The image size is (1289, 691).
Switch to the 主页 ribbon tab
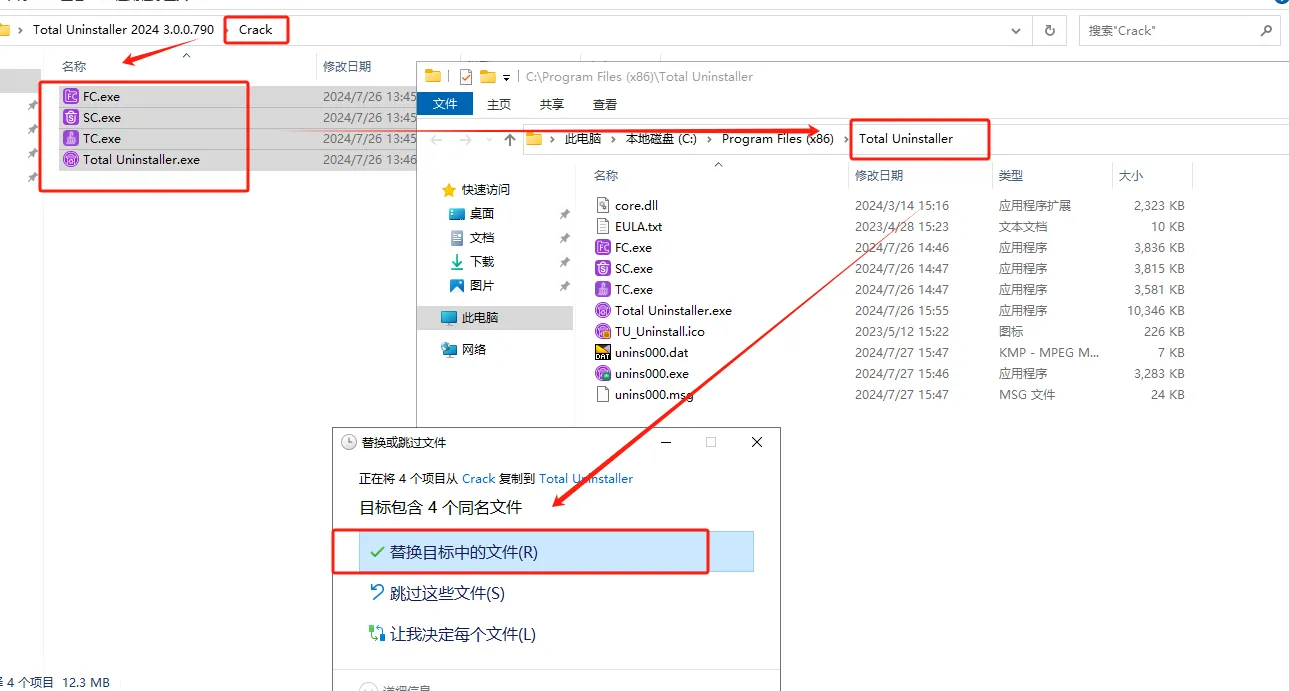[498, 104]
